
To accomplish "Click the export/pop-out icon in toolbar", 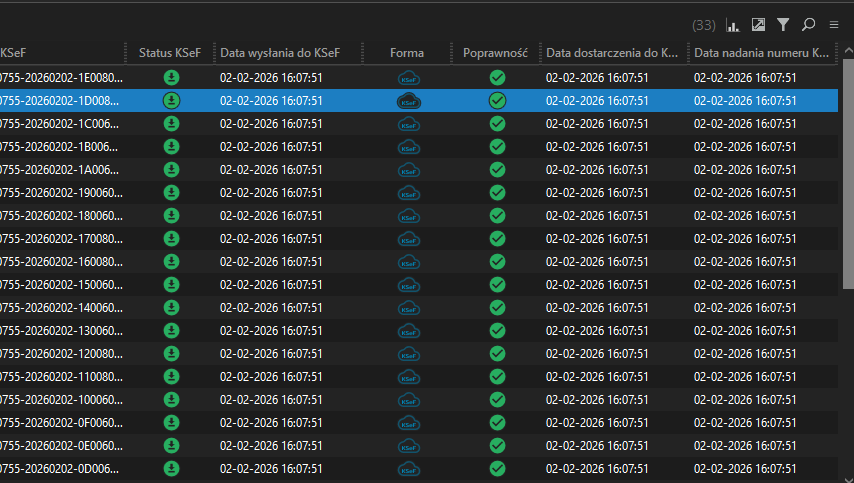I will click(x=758, y=25).
